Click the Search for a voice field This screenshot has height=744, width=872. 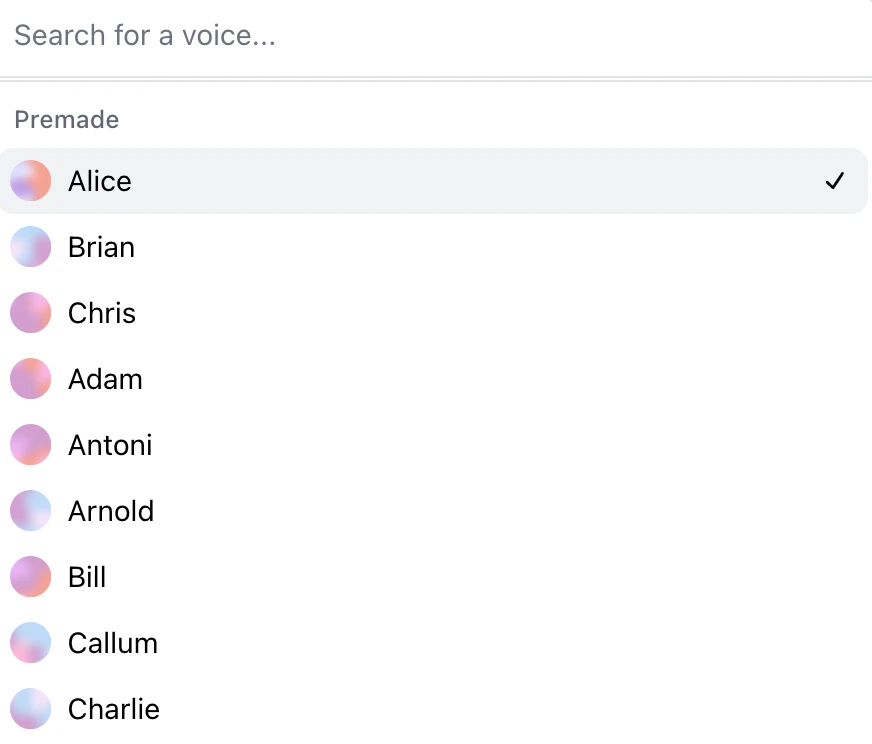(436, 36)
